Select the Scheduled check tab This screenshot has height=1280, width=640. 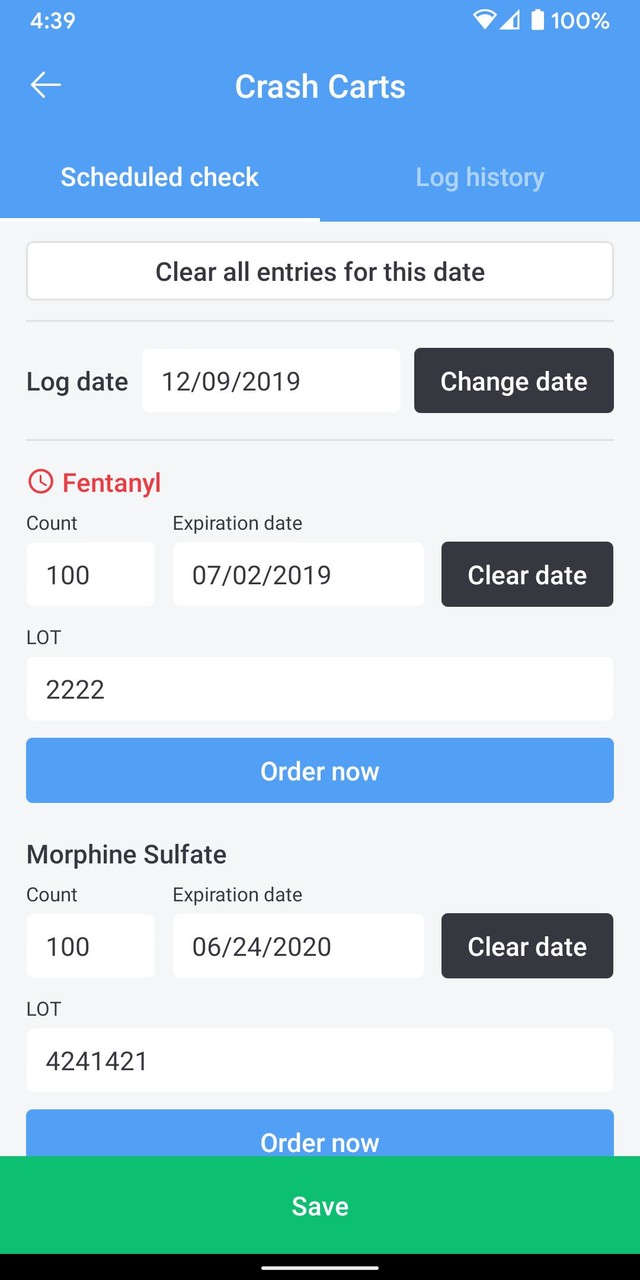159,177
